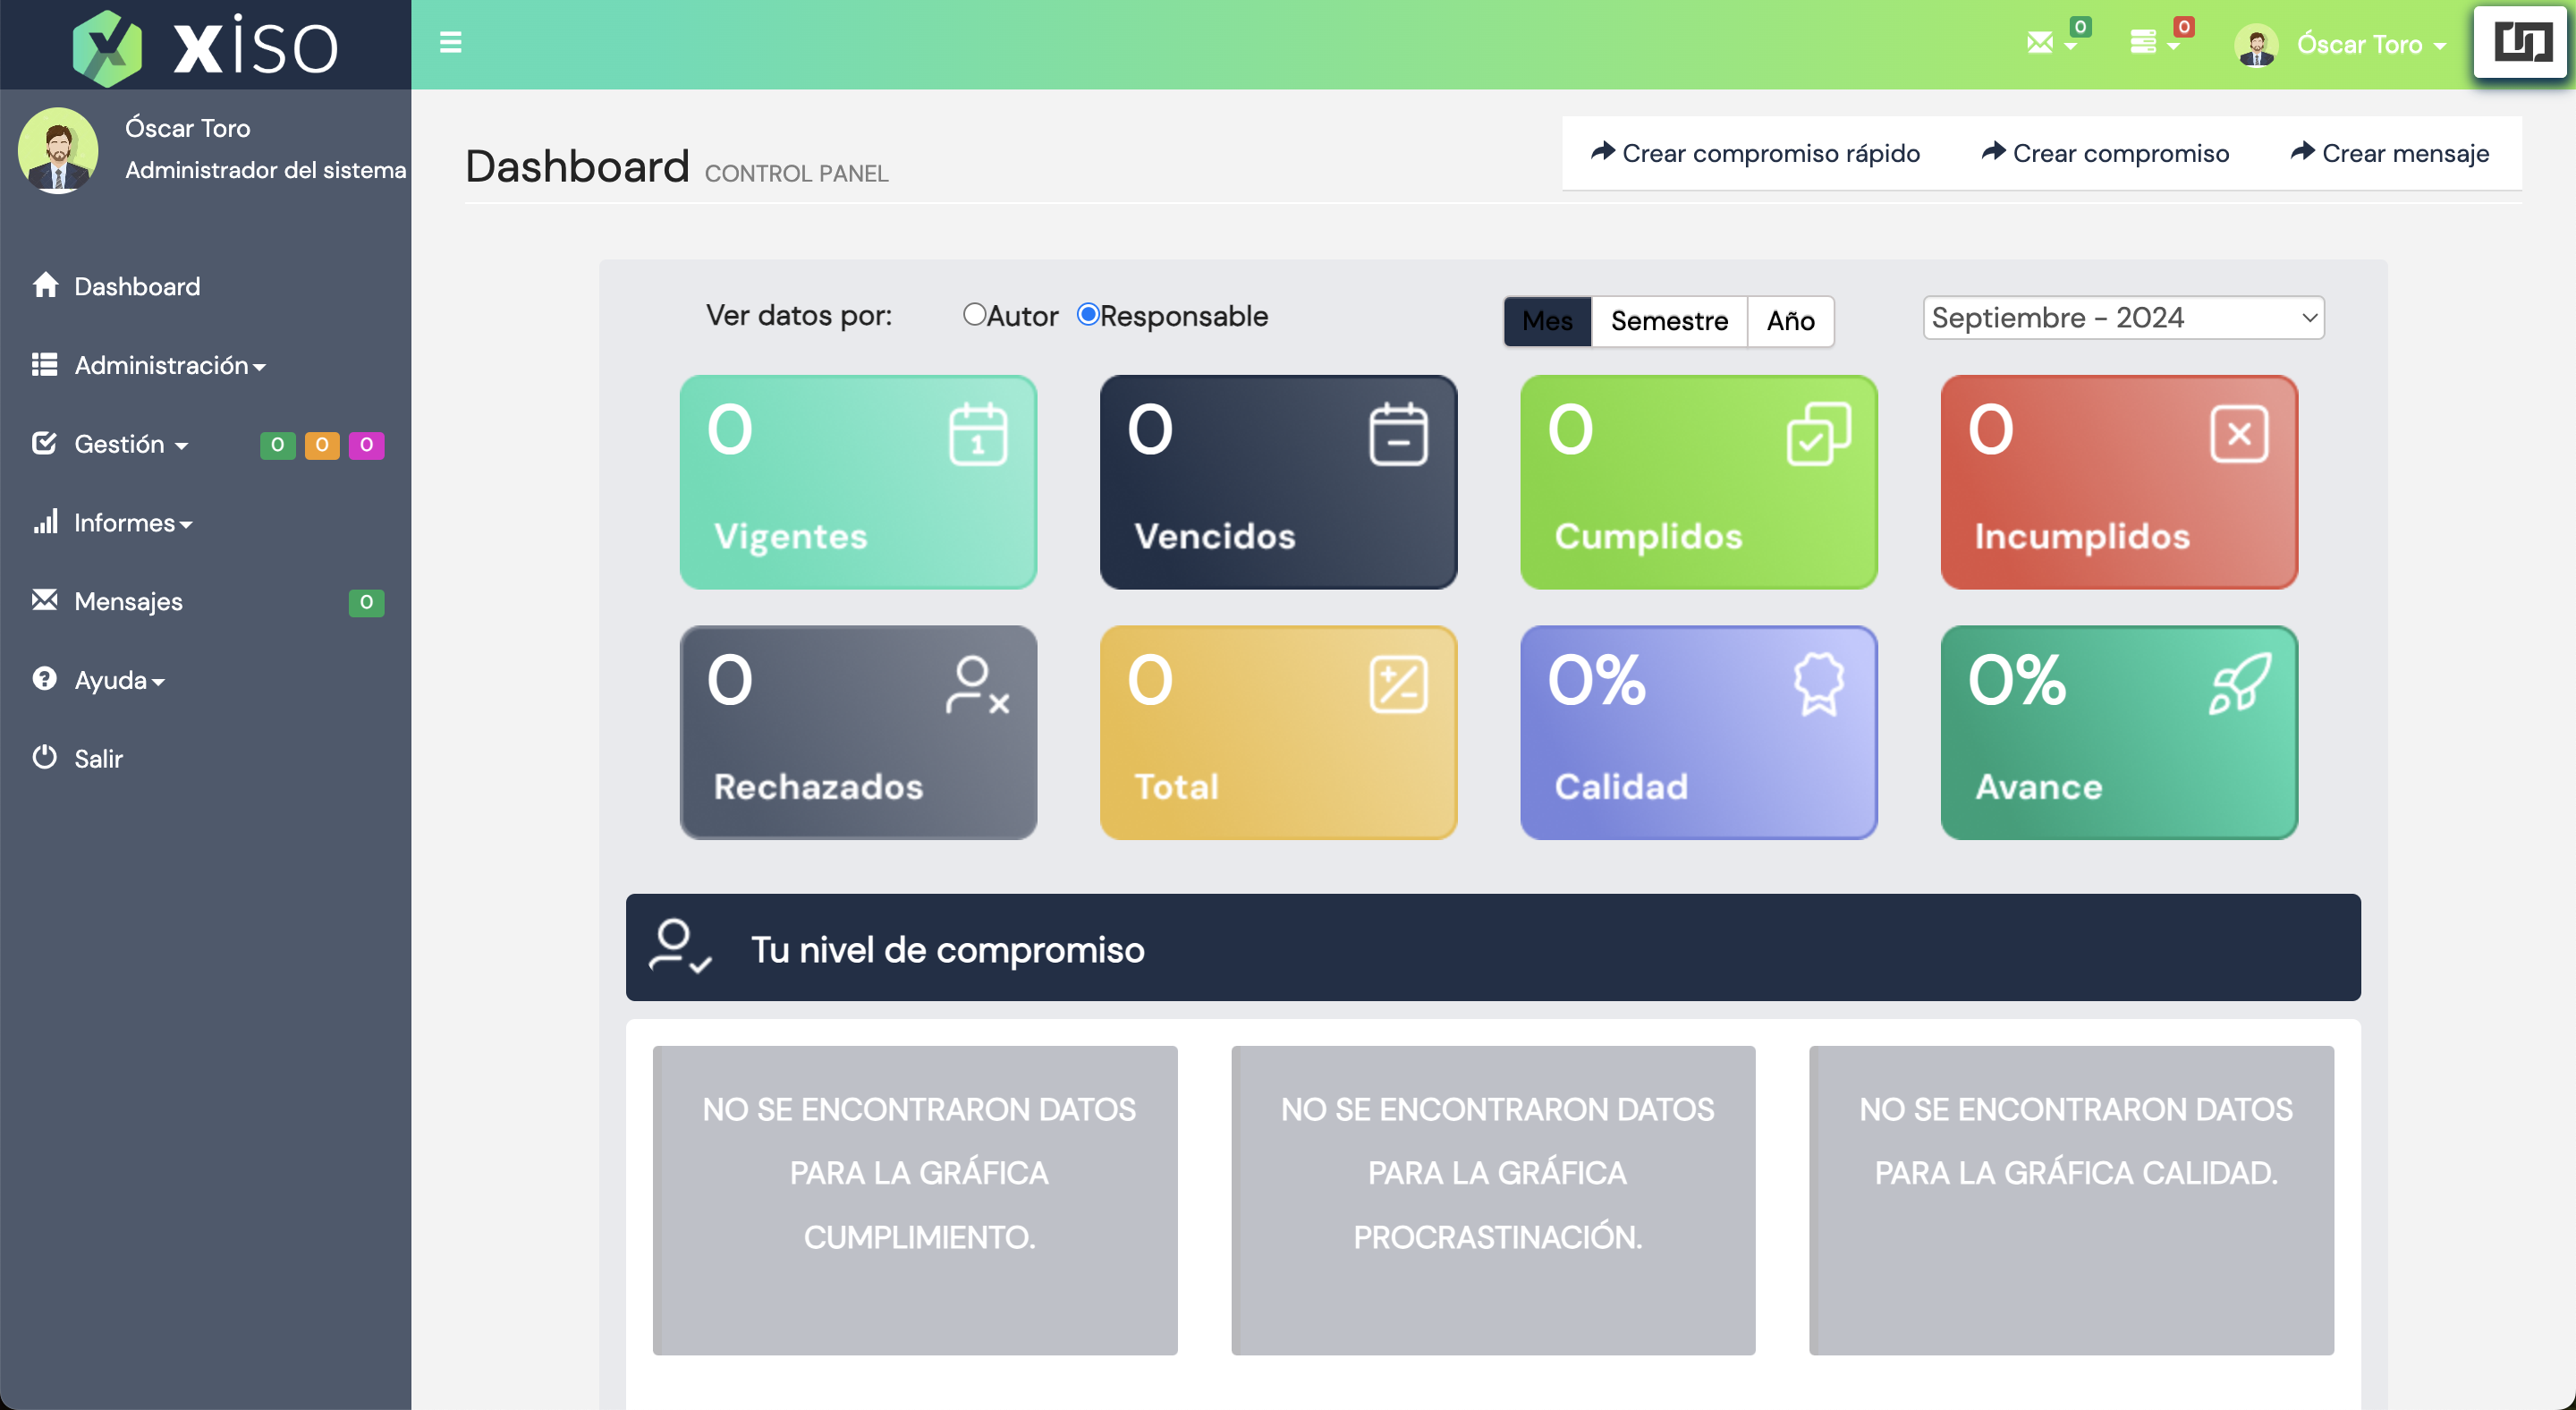Screen dimensions: 2576x1410
Task: Click the magenta Gestión count badge
Action: [366, 445]
